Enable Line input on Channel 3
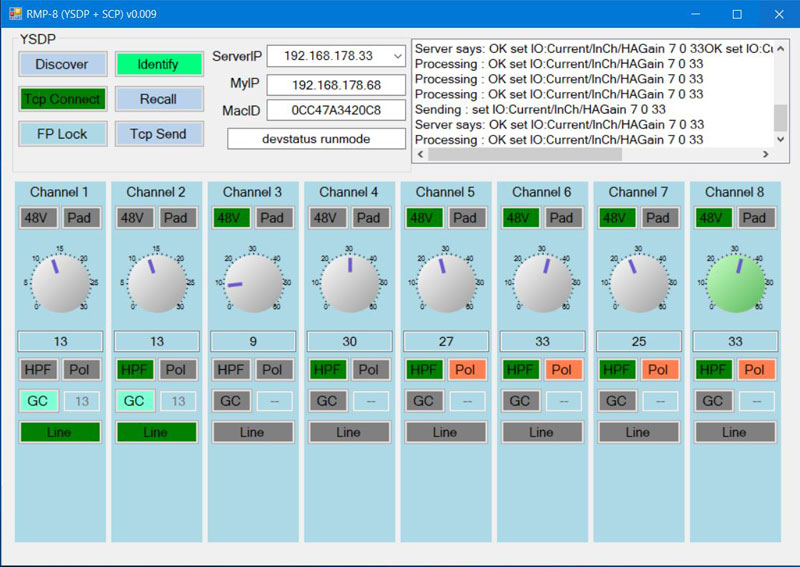 tap(253, 433)
